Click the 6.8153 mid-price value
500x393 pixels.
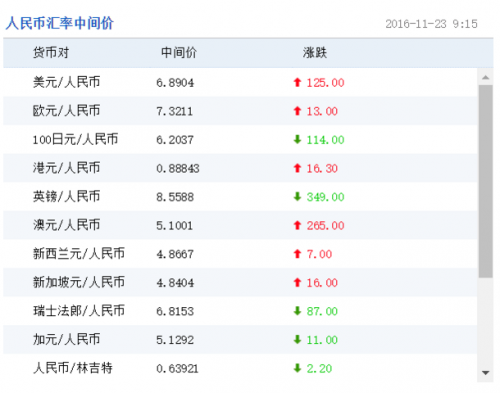tap(175, 312)
